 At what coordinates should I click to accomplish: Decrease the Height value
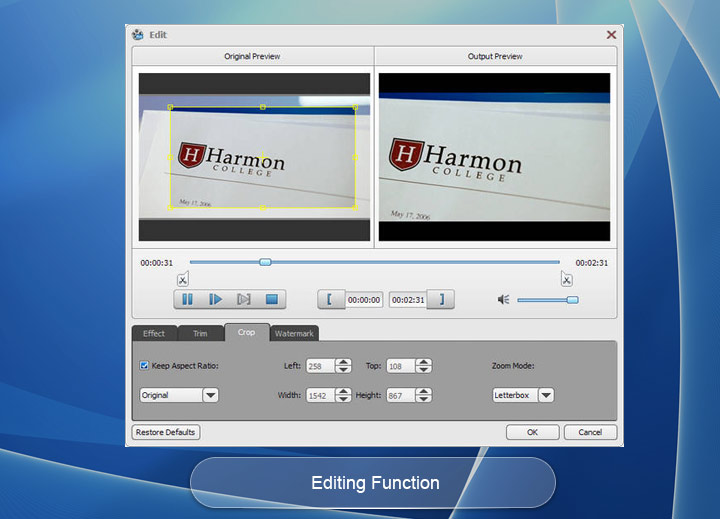423,399
